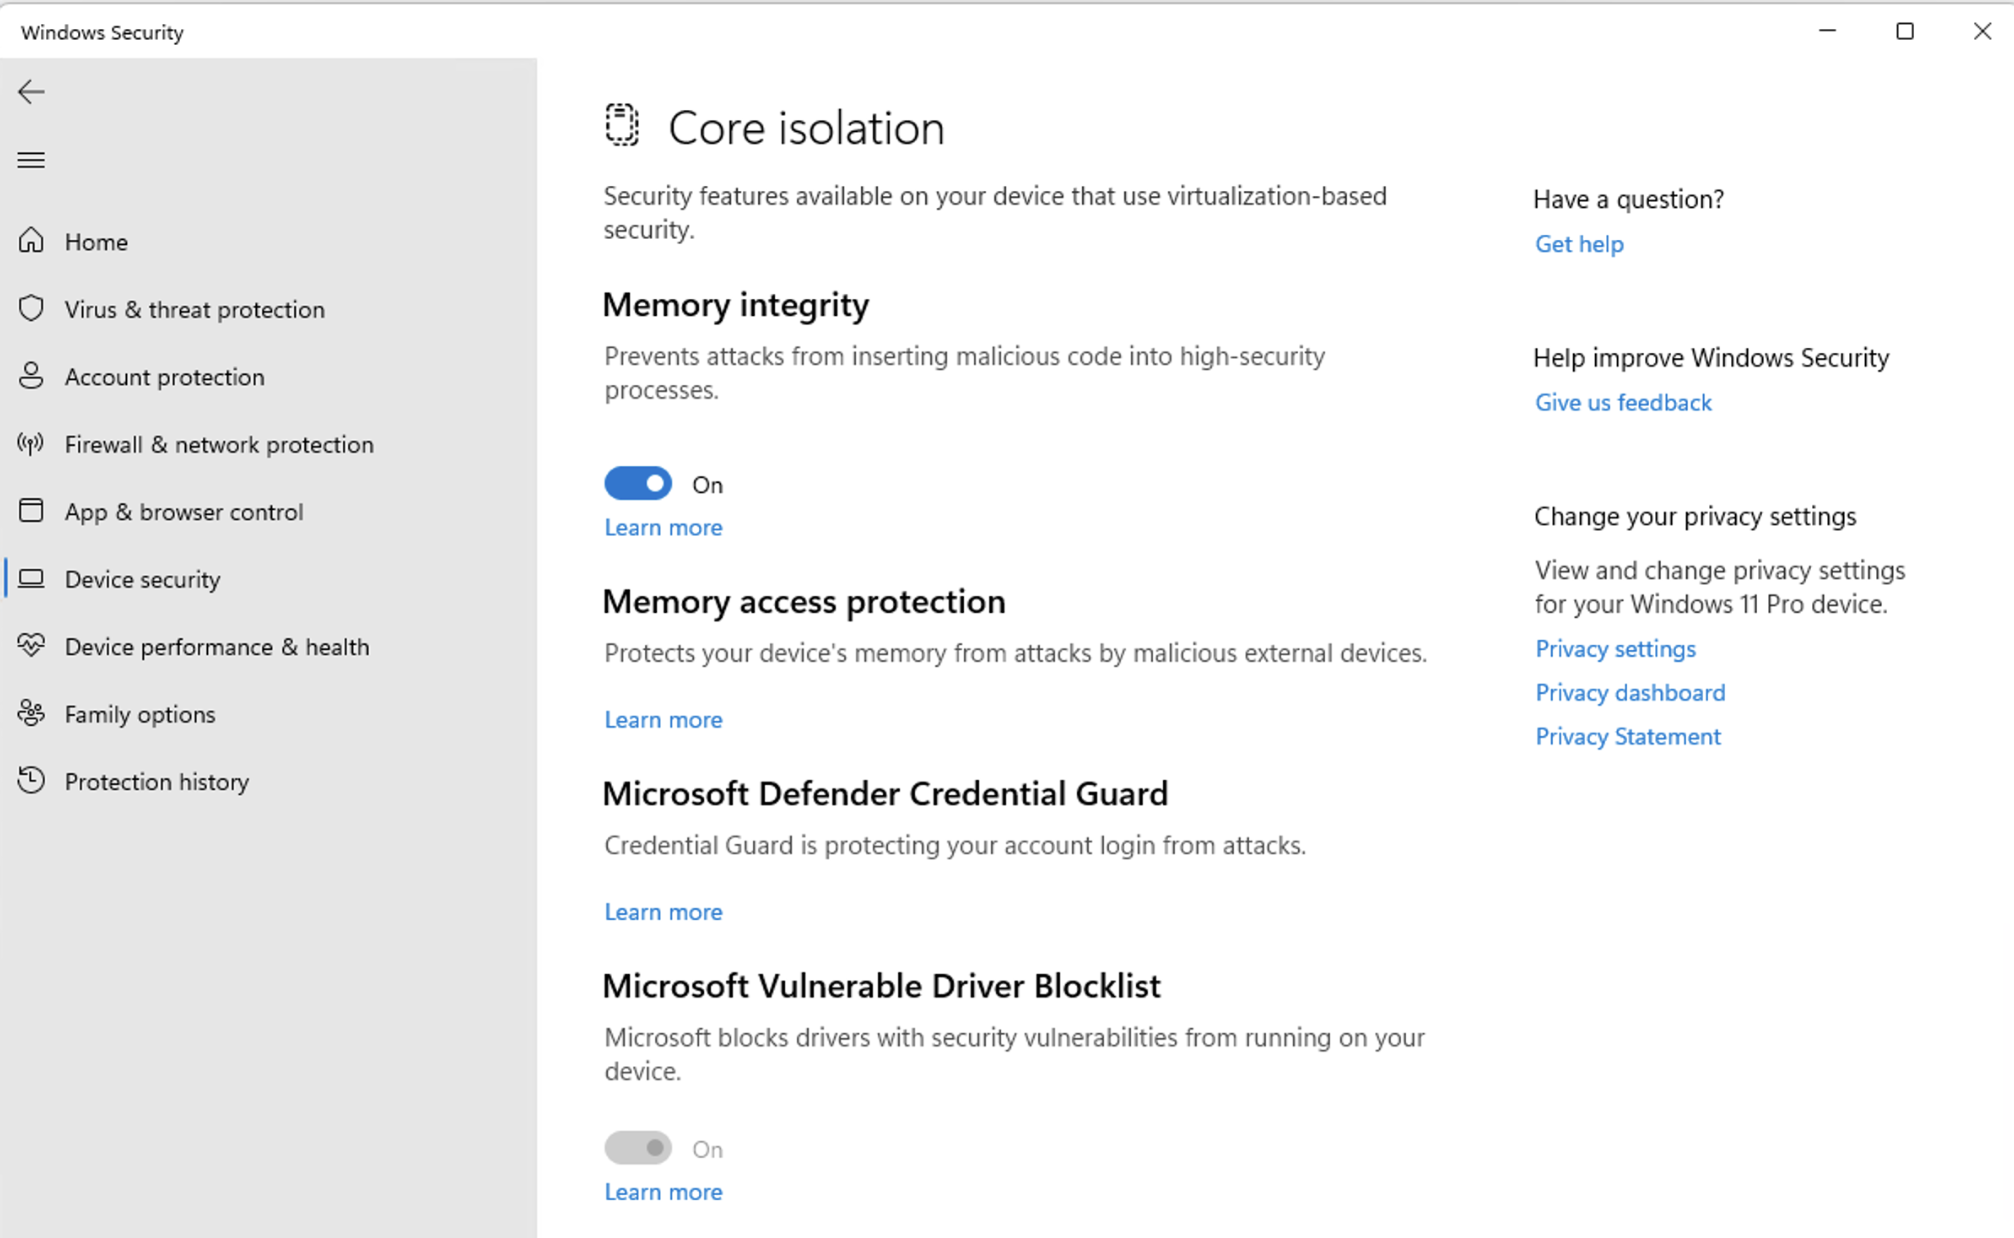This screenshot has width=2014, height=1238.
Task: Open the Give us feedback link
Action: point(1622,402)
